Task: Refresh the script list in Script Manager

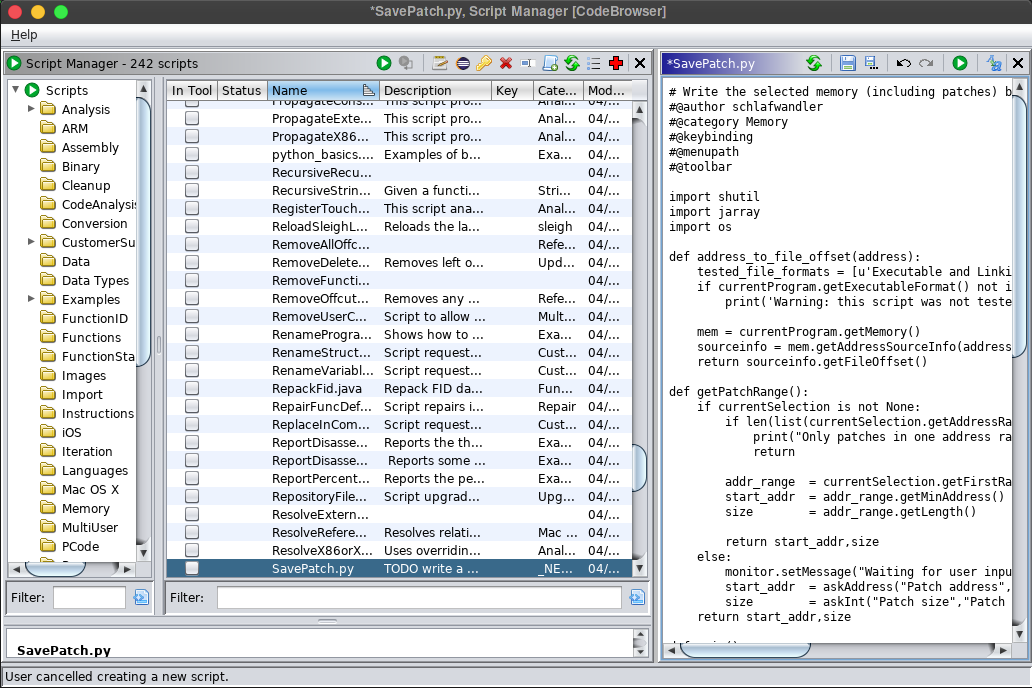Action: click(572, 63)
